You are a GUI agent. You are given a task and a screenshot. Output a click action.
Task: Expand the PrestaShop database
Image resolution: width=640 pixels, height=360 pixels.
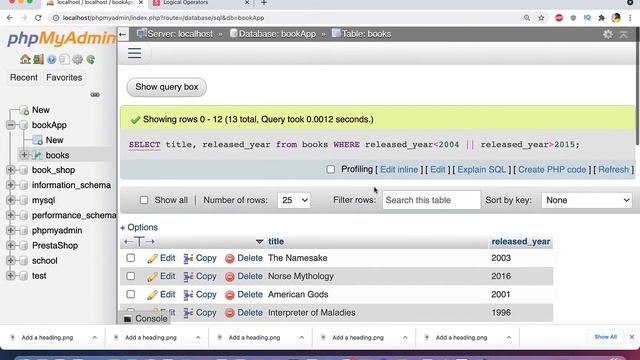[11, 245]
